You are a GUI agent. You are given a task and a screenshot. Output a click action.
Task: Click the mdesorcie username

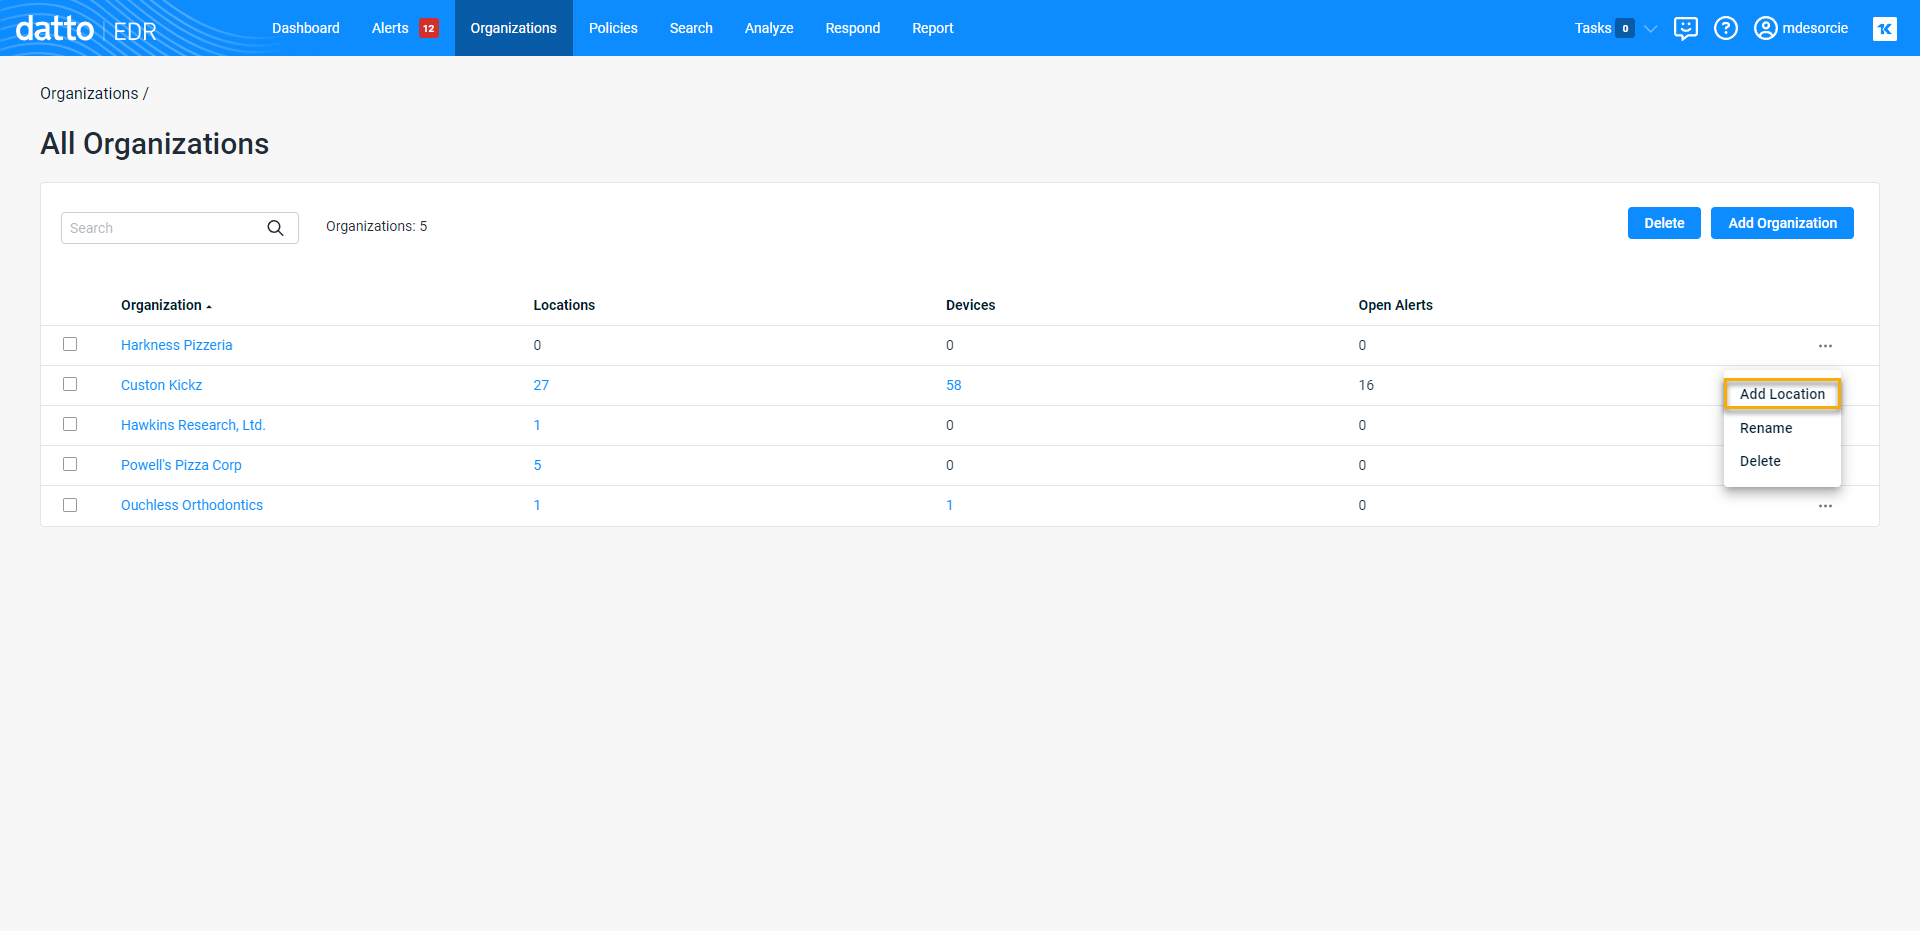tap(1815, 28)
